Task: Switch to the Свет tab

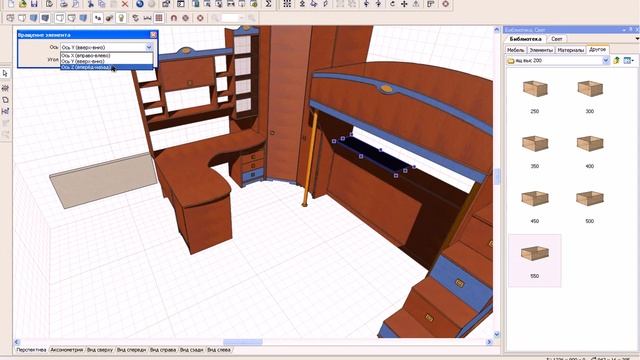Action: [556, 39]
